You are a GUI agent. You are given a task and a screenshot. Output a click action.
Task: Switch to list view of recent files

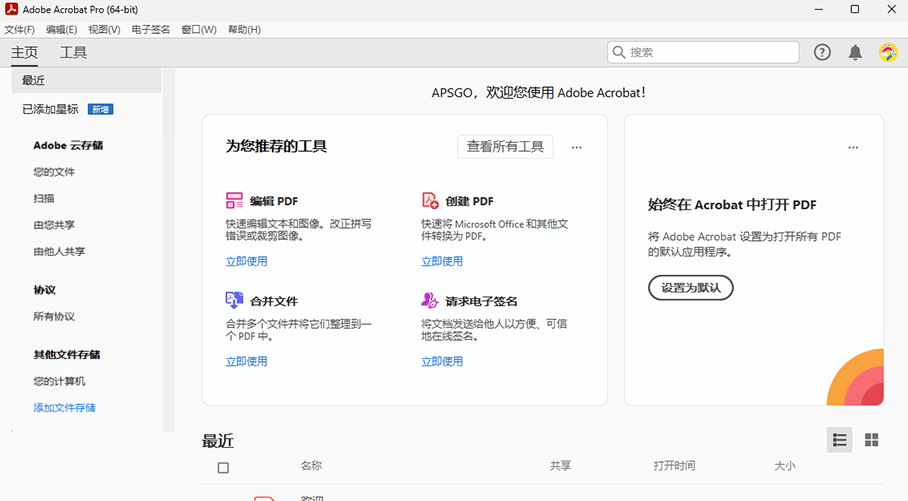coord(839,440)
